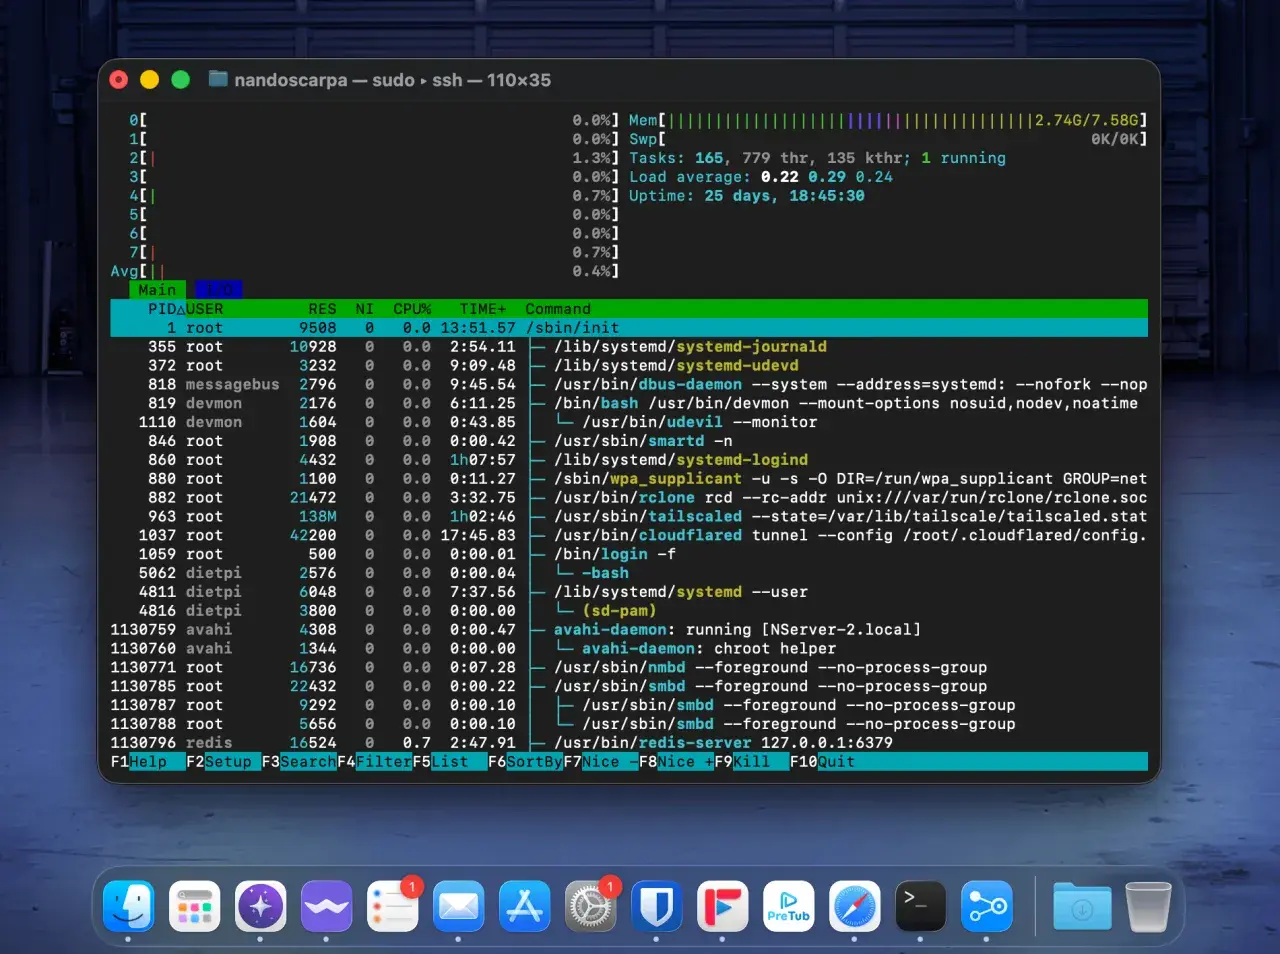Click the "Uptime: 25 days" text
This screenshot has height=954, width=1280.
pyautogui.click(x=747, y=196)
